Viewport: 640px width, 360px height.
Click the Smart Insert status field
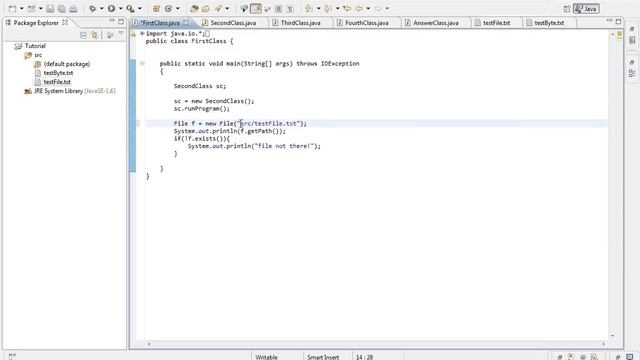point(323,357)
